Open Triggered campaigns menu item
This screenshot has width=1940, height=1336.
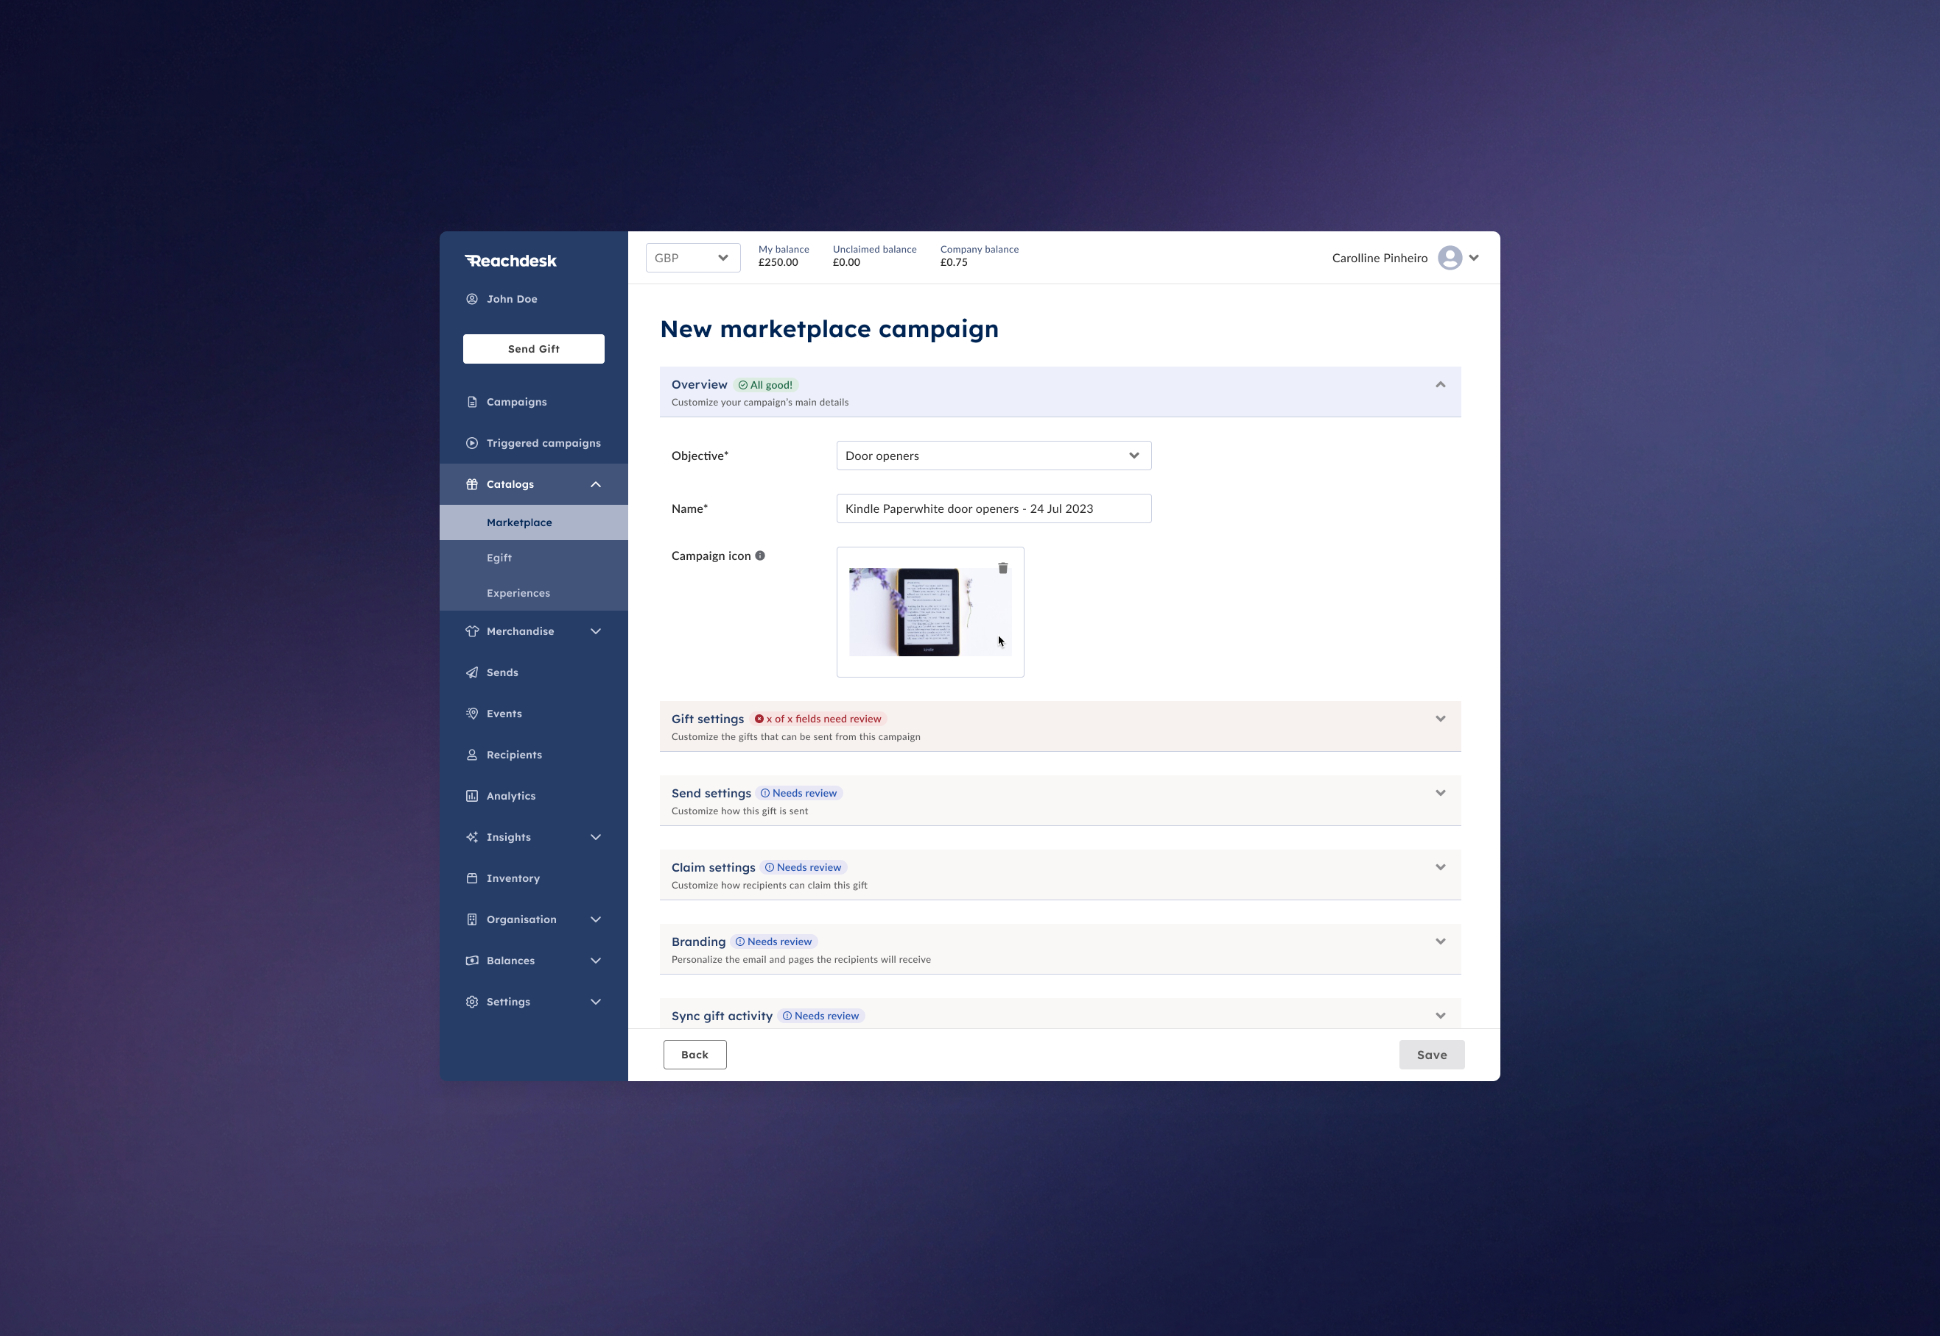pyautogui.click(x=543, y=443)
